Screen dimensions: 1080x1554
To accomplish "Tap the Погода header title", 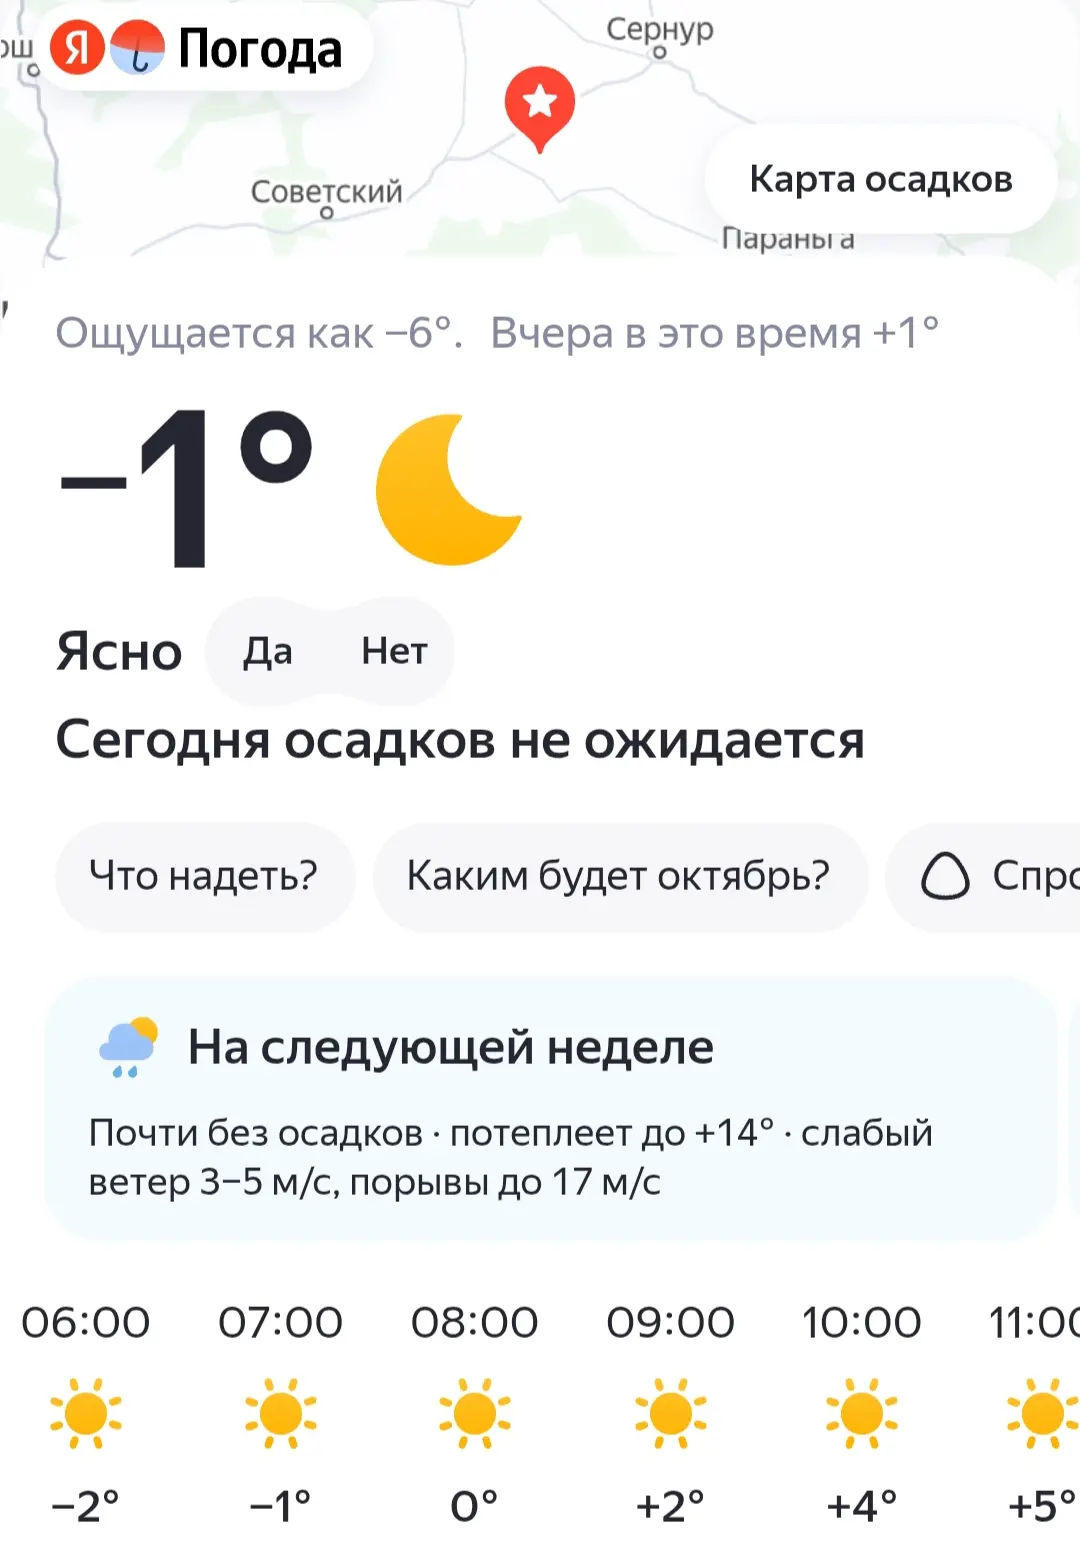I will [260, 48].
